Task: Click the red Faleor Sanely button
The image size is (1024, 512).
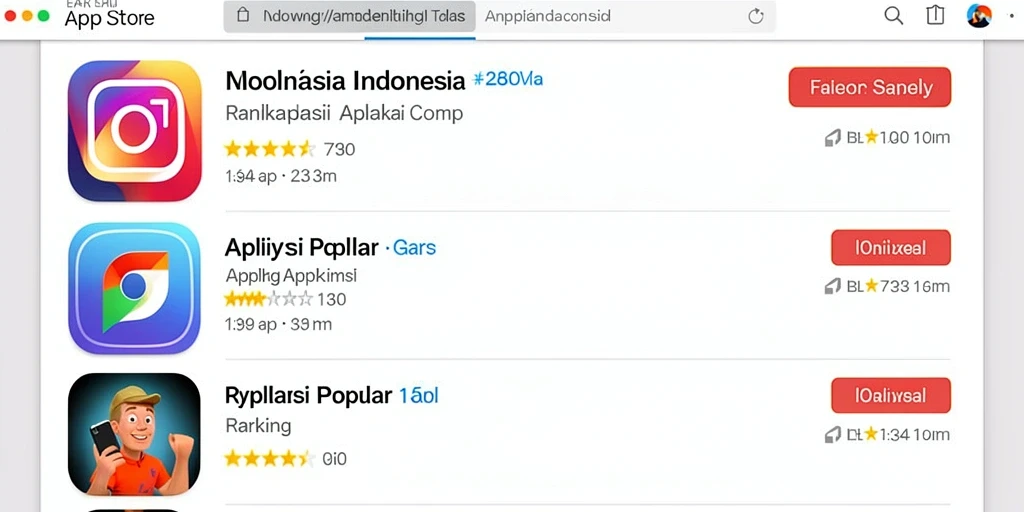Action: (x=870, y=87)
